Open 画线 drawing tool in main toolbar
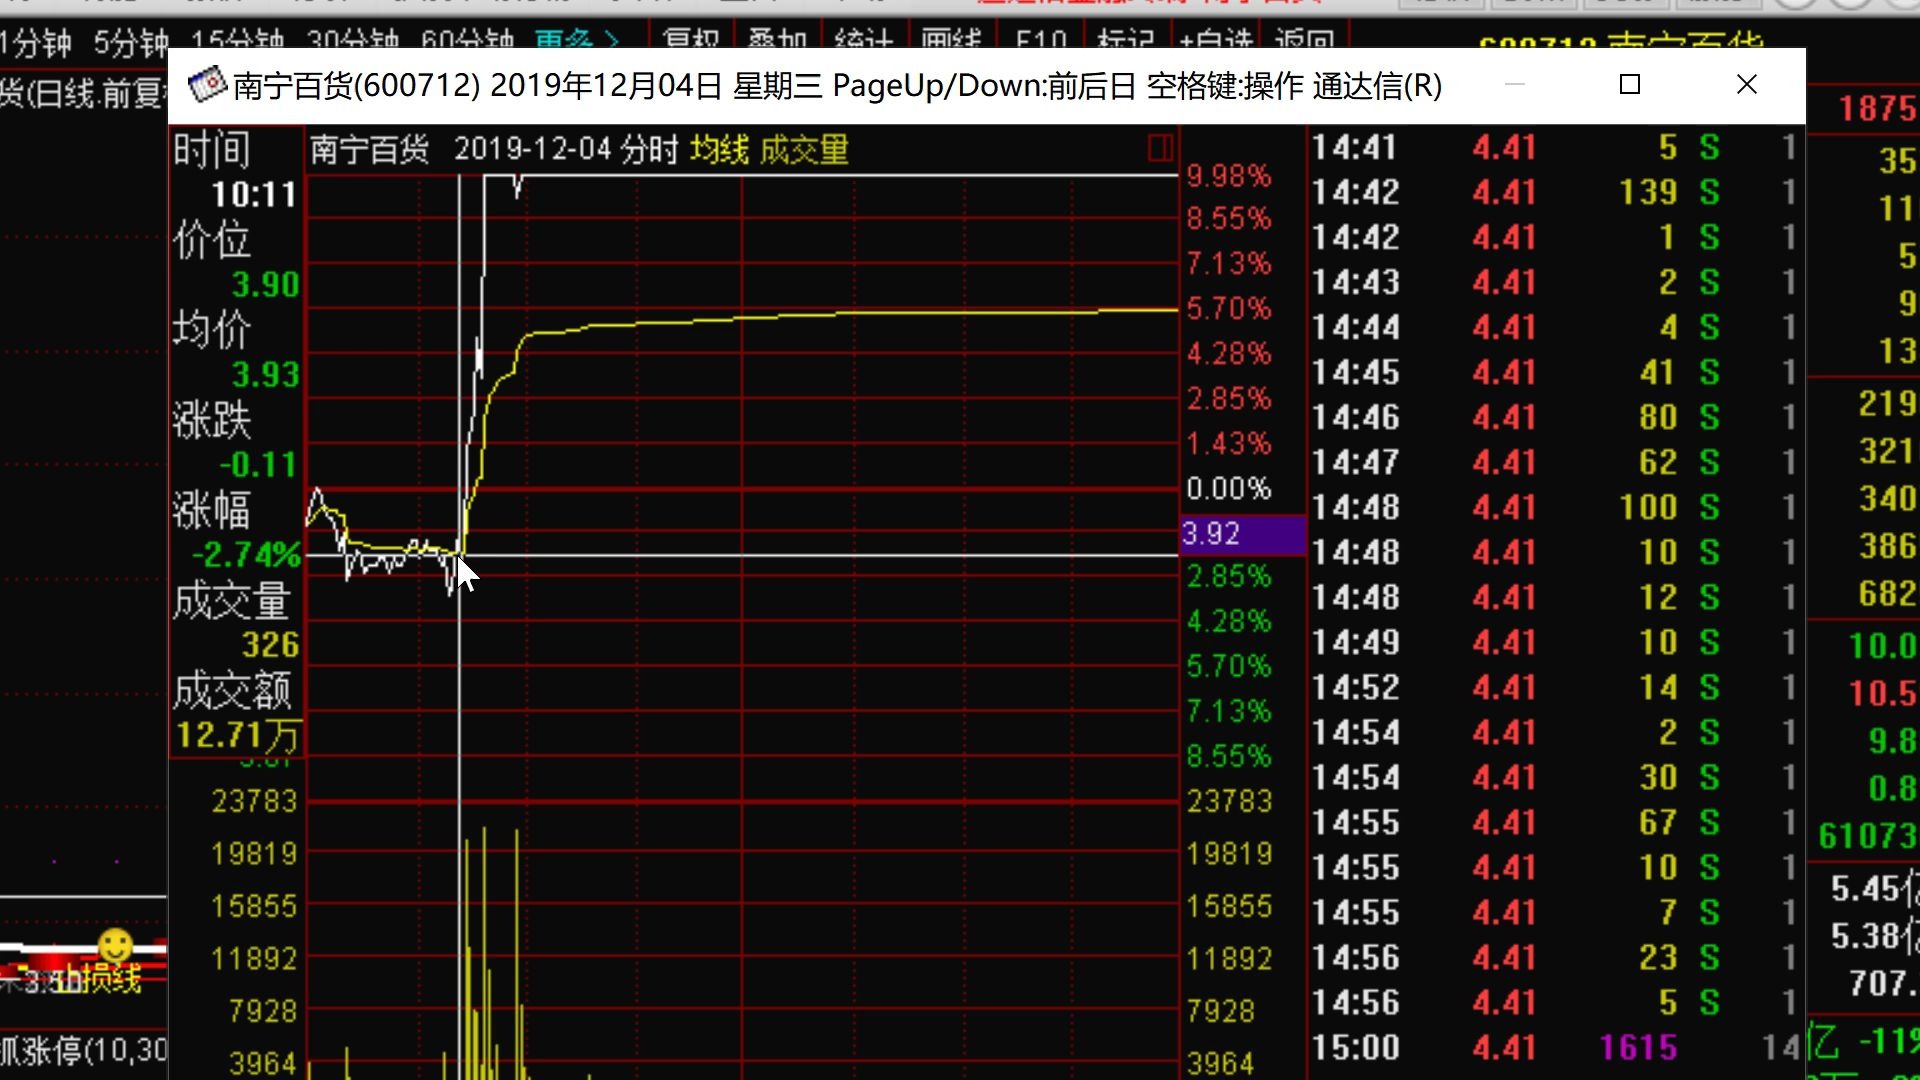The width and height of the screenshot is (1920, 1080). pyautogui.click(x=951, y=40)
